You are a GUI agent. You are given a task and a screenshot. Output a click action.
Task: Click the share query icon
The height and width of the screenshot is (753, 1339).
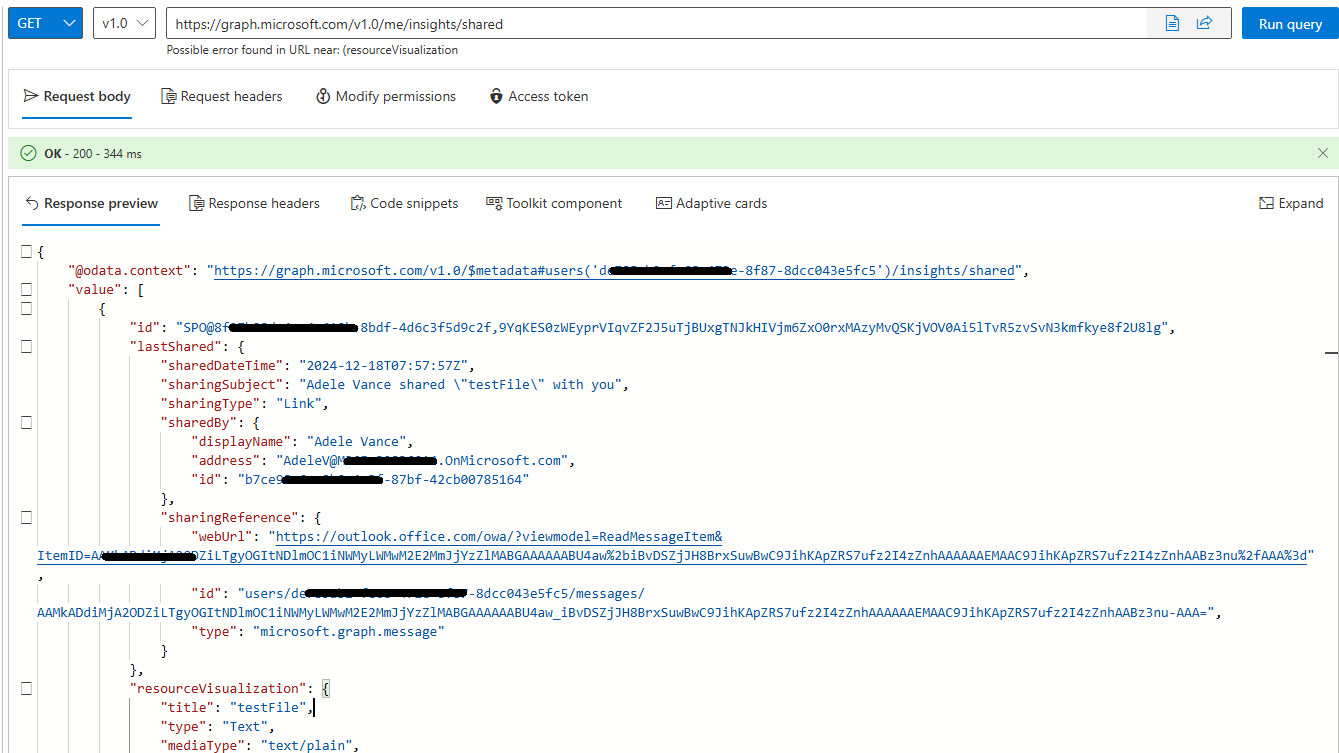click(1203, 22)
